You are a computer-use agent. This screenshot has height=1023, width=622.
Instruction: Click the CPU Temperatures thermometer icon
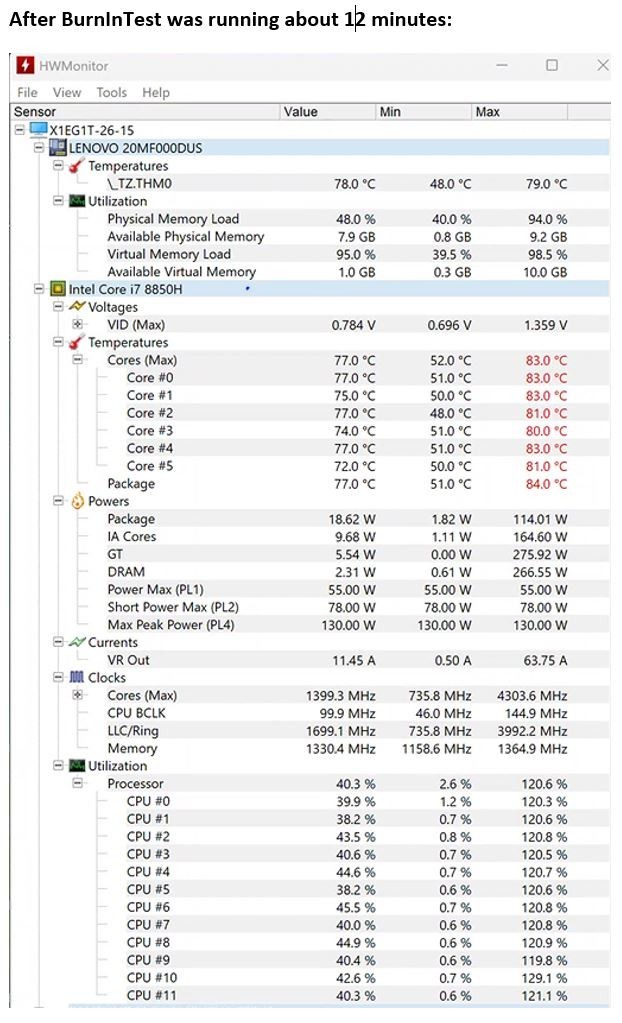pyautogui.click(x=77, y=342)
